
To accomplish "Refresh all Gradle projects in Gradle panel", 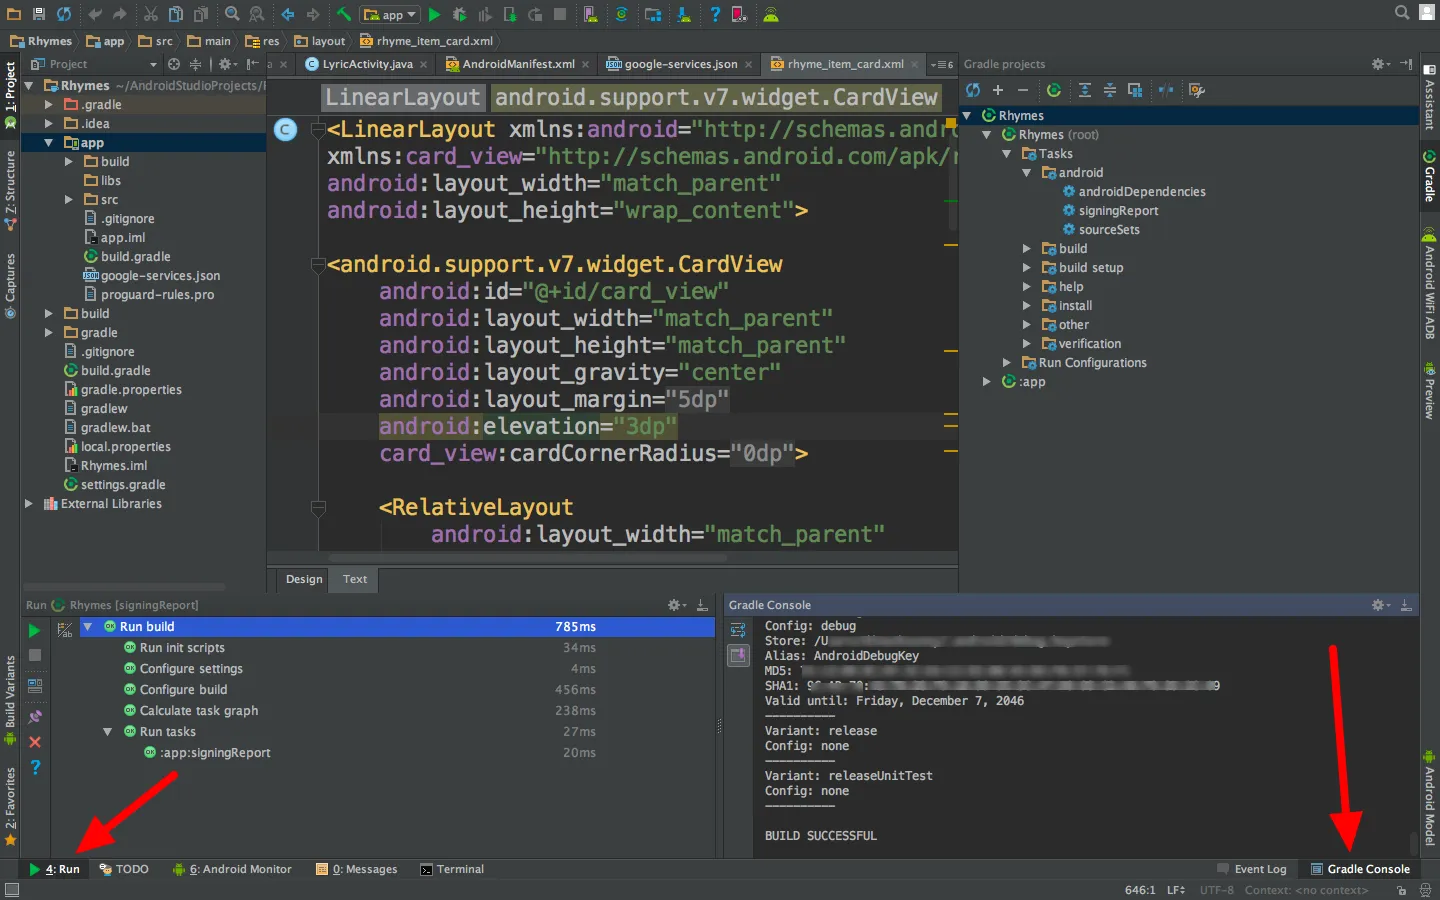I will click(x=973, y=90).
